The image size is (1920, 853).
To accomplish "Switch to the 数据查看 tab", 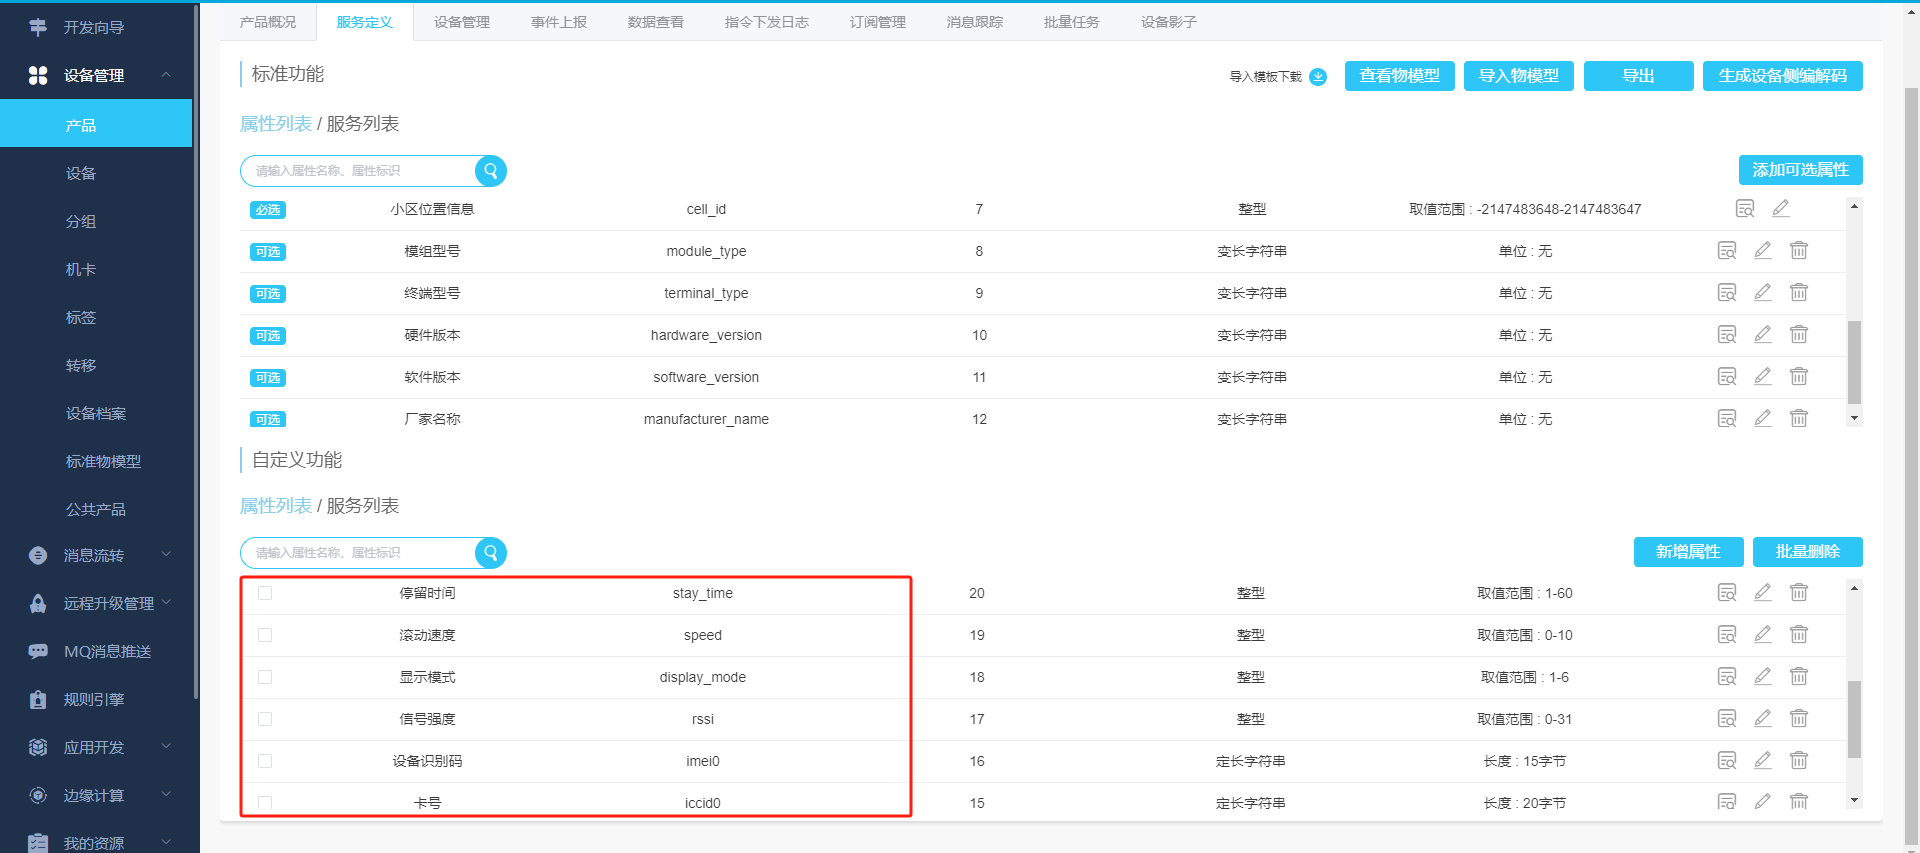I will [x=656, y=22].
